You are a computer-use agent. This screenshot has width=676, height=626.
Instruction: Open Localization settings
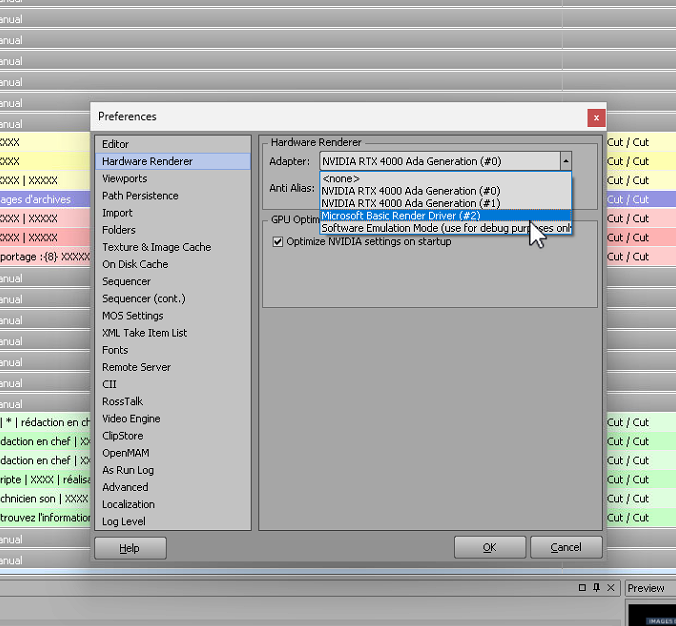pyautogui.click(x=173, y=504)
